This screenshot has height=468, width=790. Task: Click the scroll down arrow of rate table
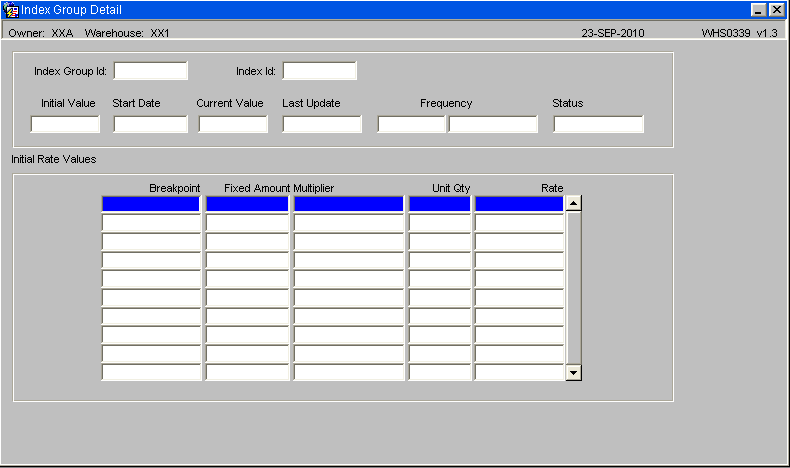(x=573, y=373)
